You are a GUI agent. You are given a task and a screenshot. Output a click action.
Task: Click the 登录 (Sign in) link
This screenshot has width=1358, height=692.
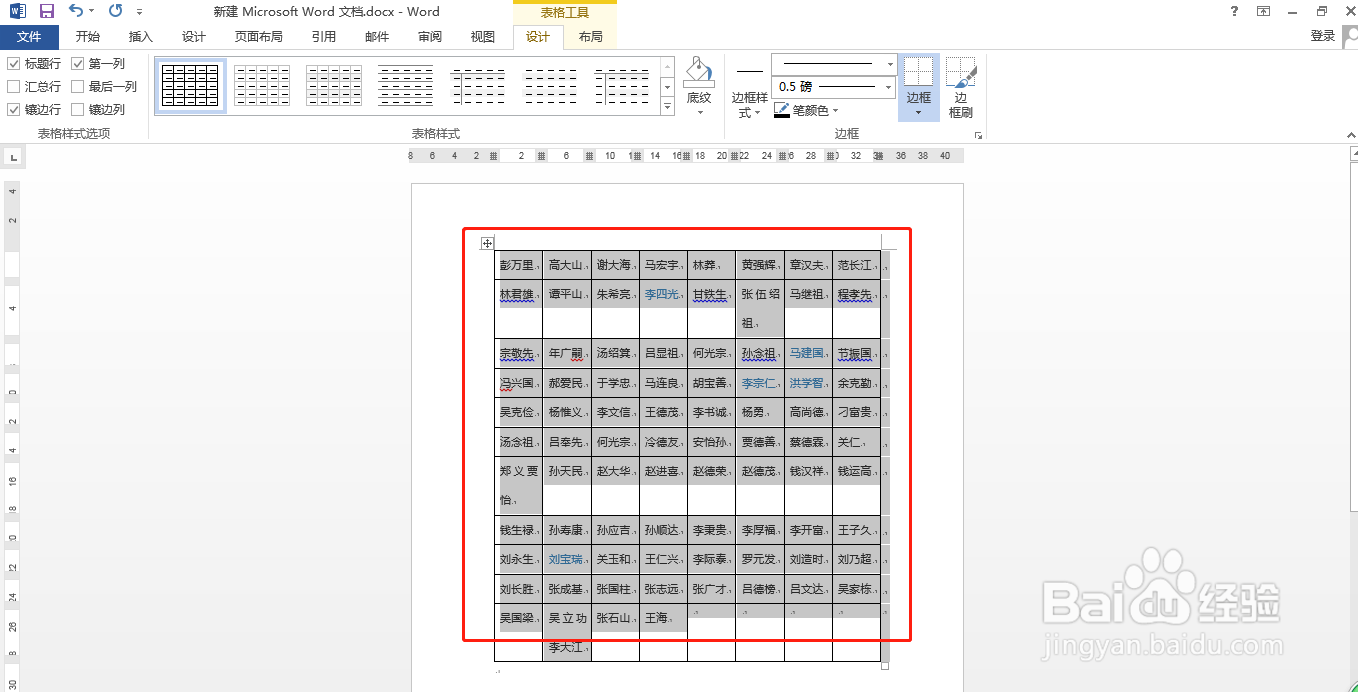1322,36
